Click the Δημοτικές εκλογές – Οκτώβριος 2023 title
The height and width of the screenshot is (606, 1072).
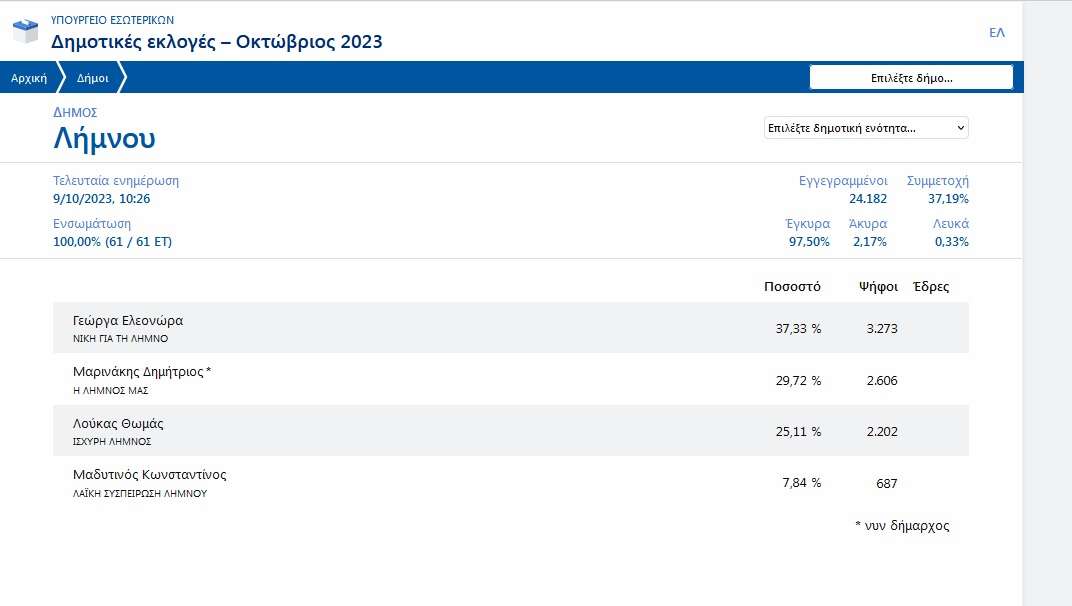coord(217,42)
